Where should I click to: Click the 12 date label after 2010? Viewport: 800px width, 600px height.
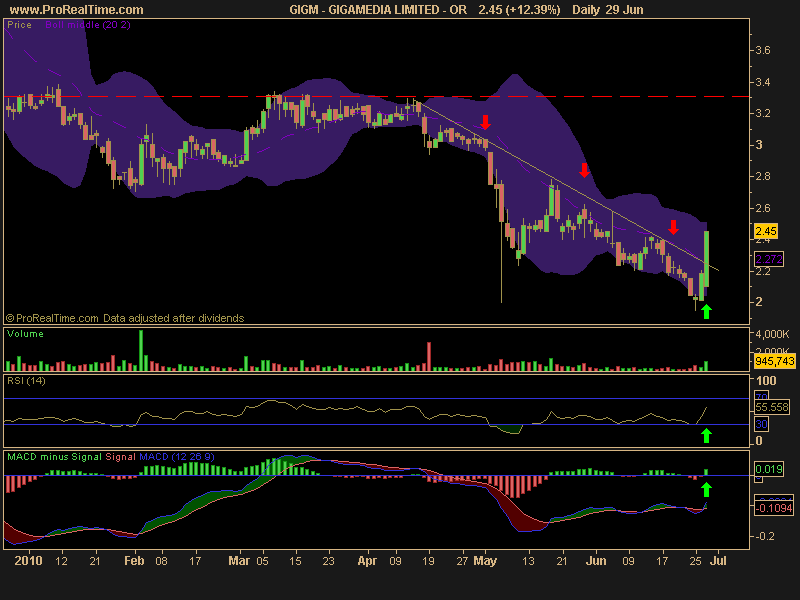pyautogui.click(x=61, y=561)
